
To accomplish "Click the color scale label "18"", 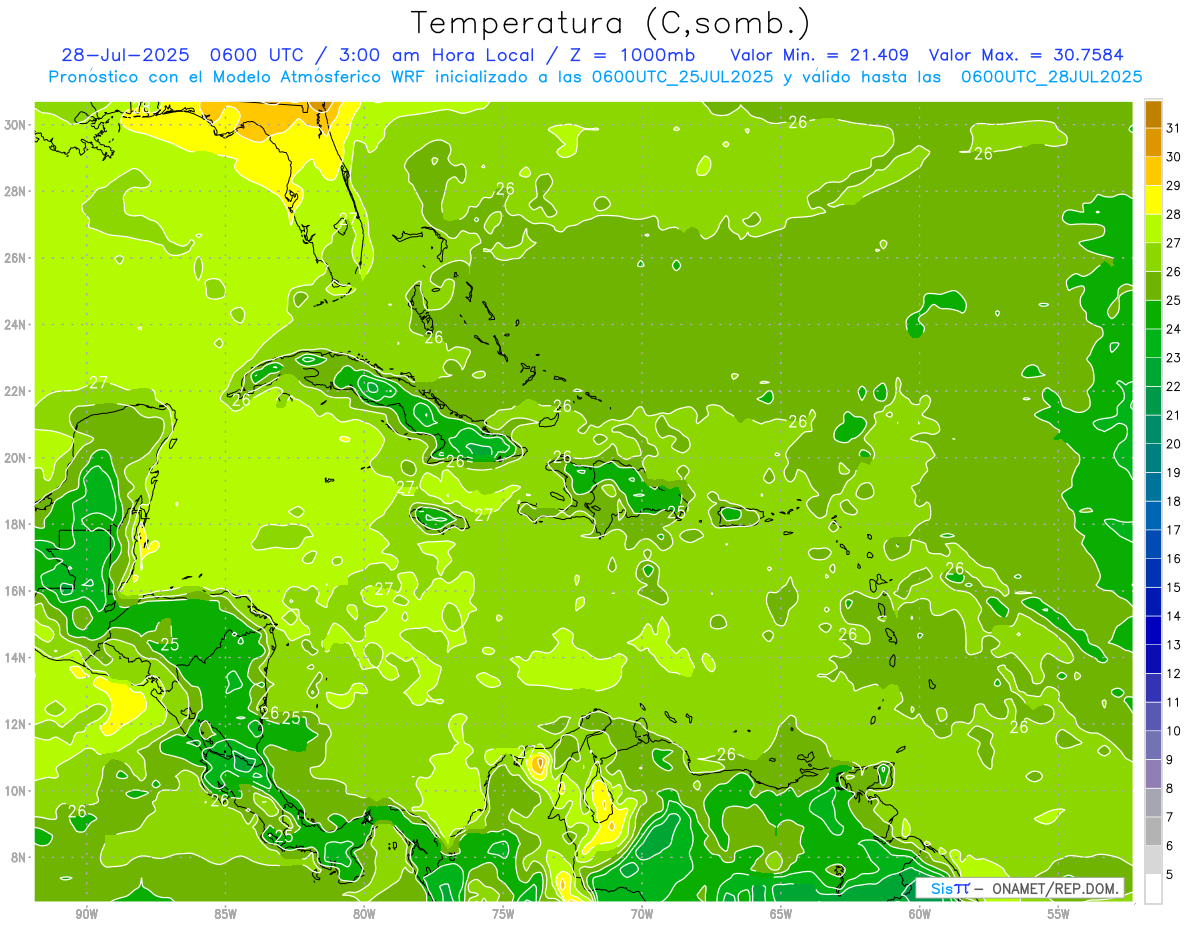I will pyautogui.click(x=1174, y=501).
